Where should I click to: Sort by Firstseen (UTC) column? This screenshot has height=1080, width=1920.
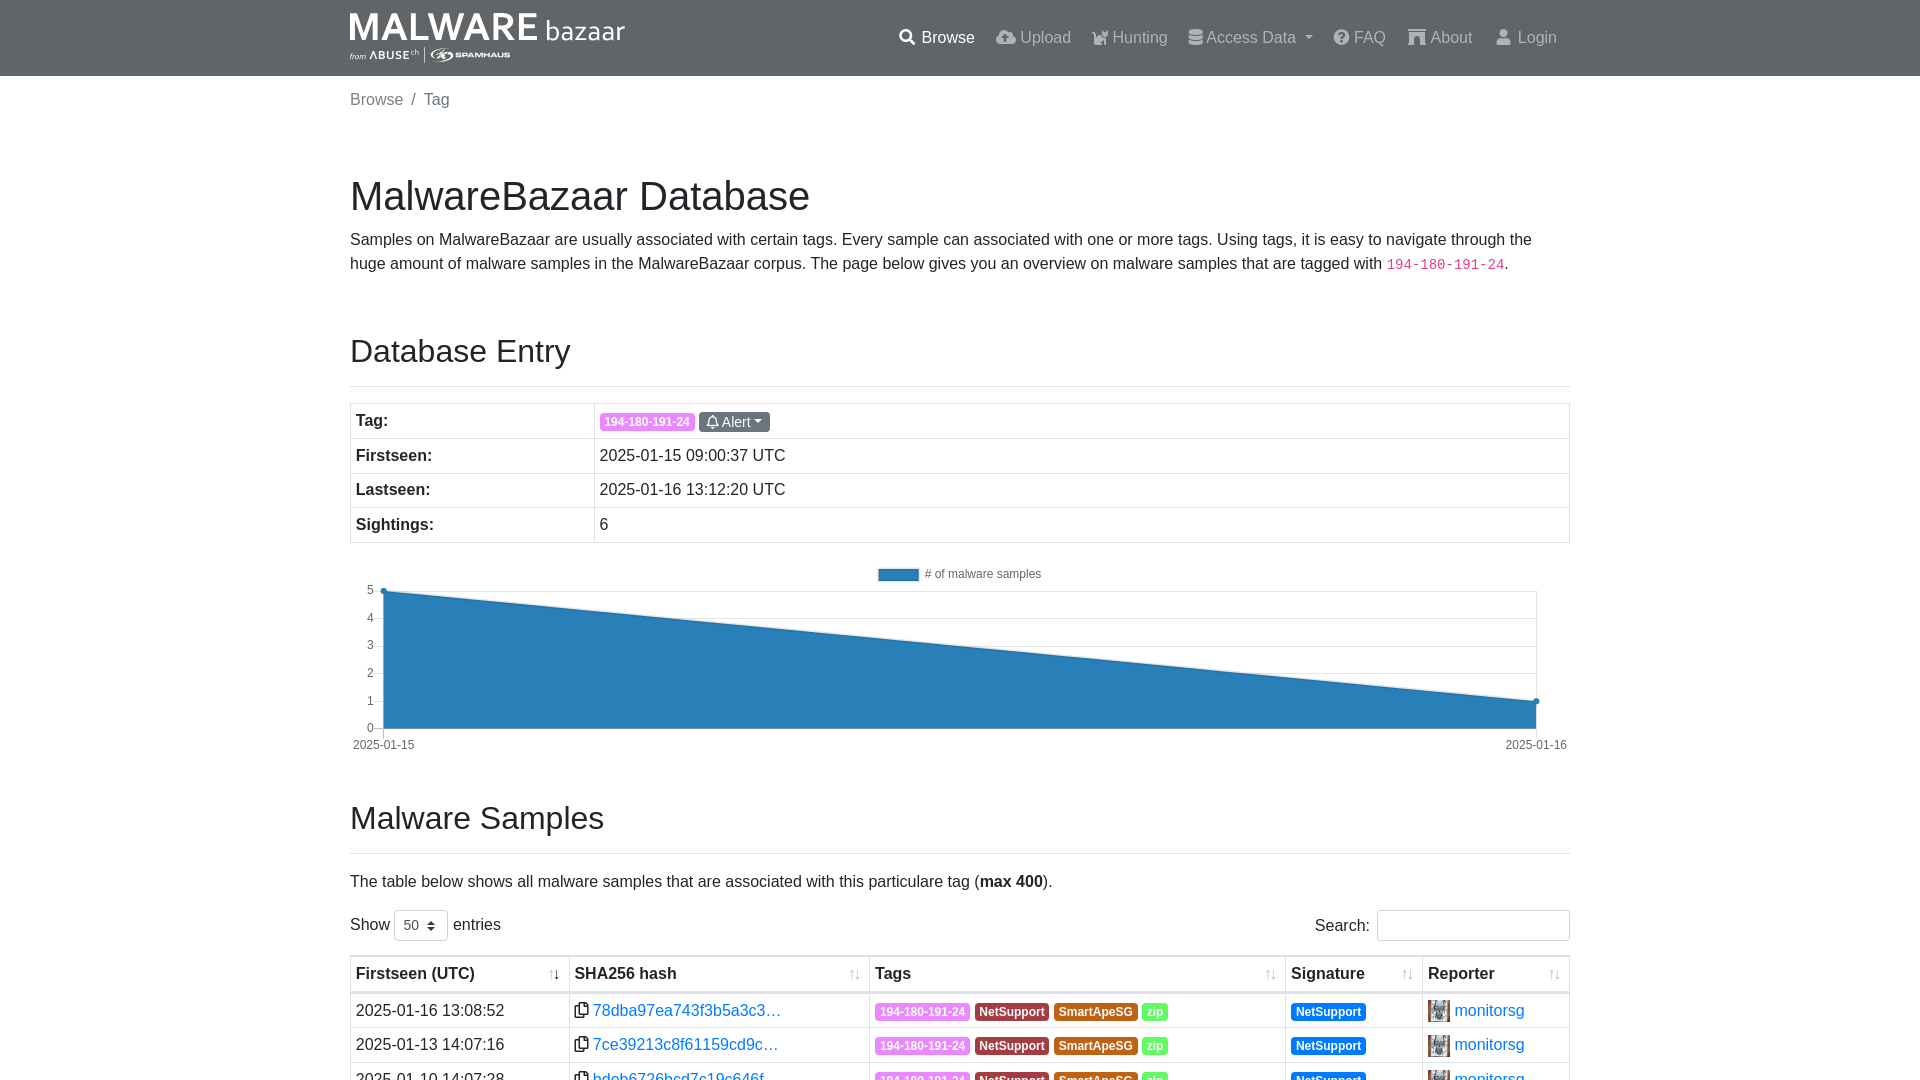pos(459,974)
